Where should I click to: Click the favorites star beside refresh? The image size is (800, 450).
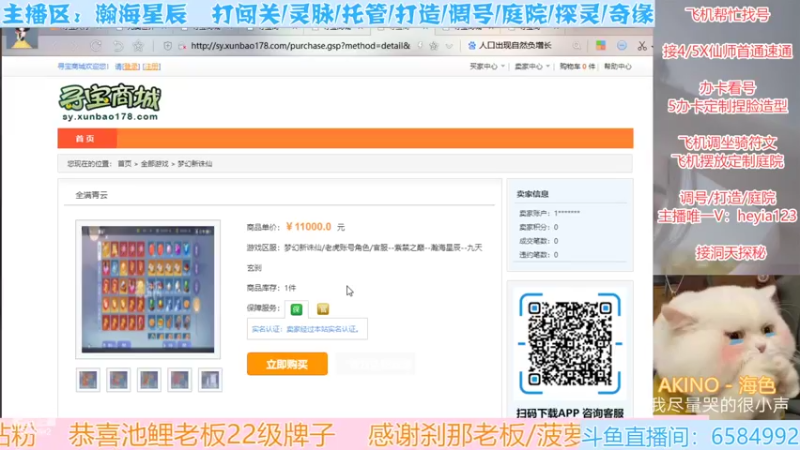click(138, 46)
